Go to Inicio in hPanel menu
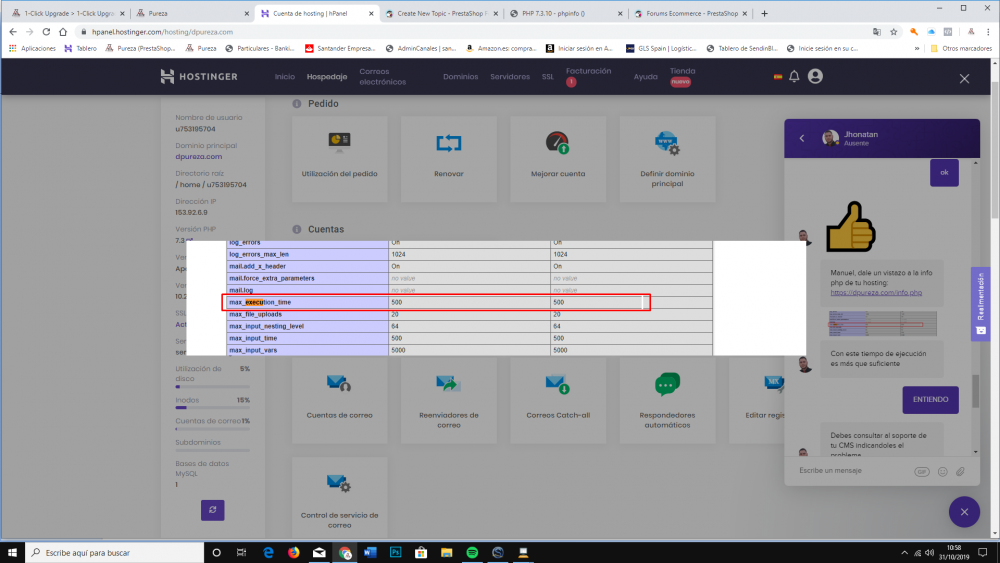This screenshot has height=563, width=1000. click(284, 77)
